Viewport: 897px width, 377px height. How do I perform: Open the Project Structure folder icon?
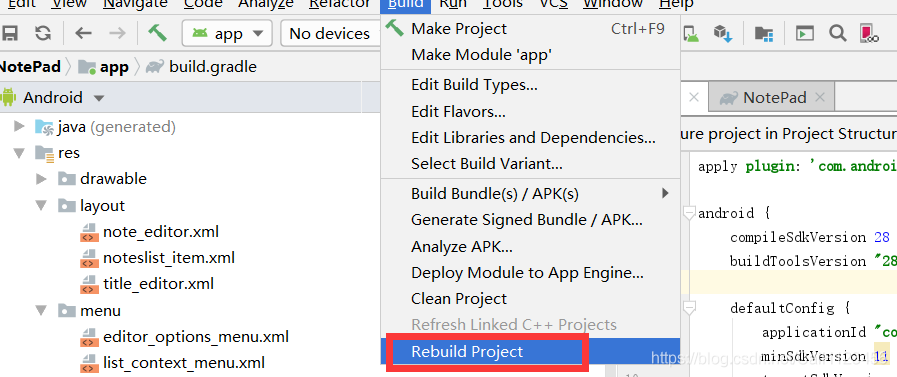(764, 34)
